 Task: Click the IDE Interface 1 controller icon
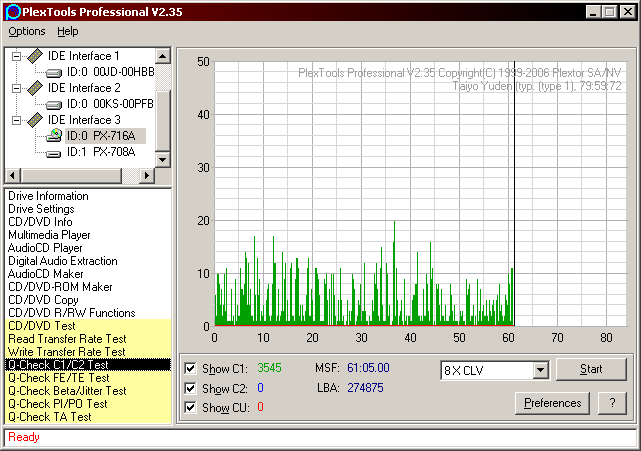35,56
